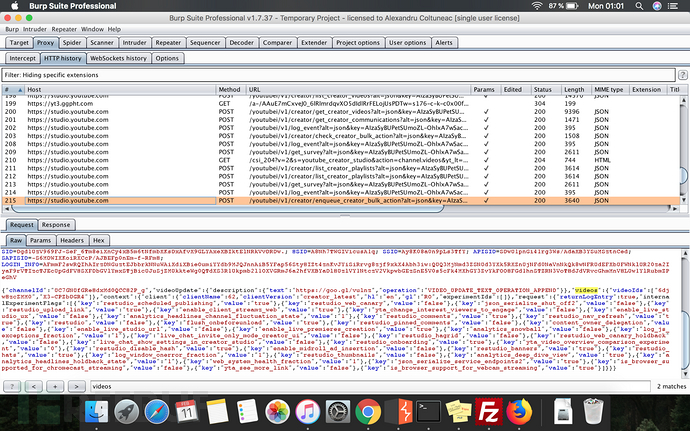Go to previous search match
The width and height of the screenshot is (690, 431).
click(x=34, y=387)
